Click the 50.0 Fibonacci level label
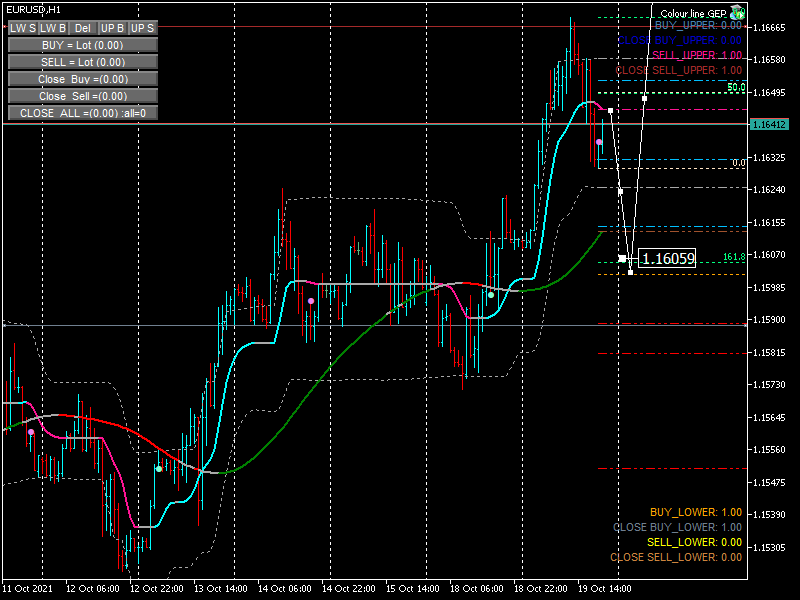 pyautogui.click(x=736, y=87)
